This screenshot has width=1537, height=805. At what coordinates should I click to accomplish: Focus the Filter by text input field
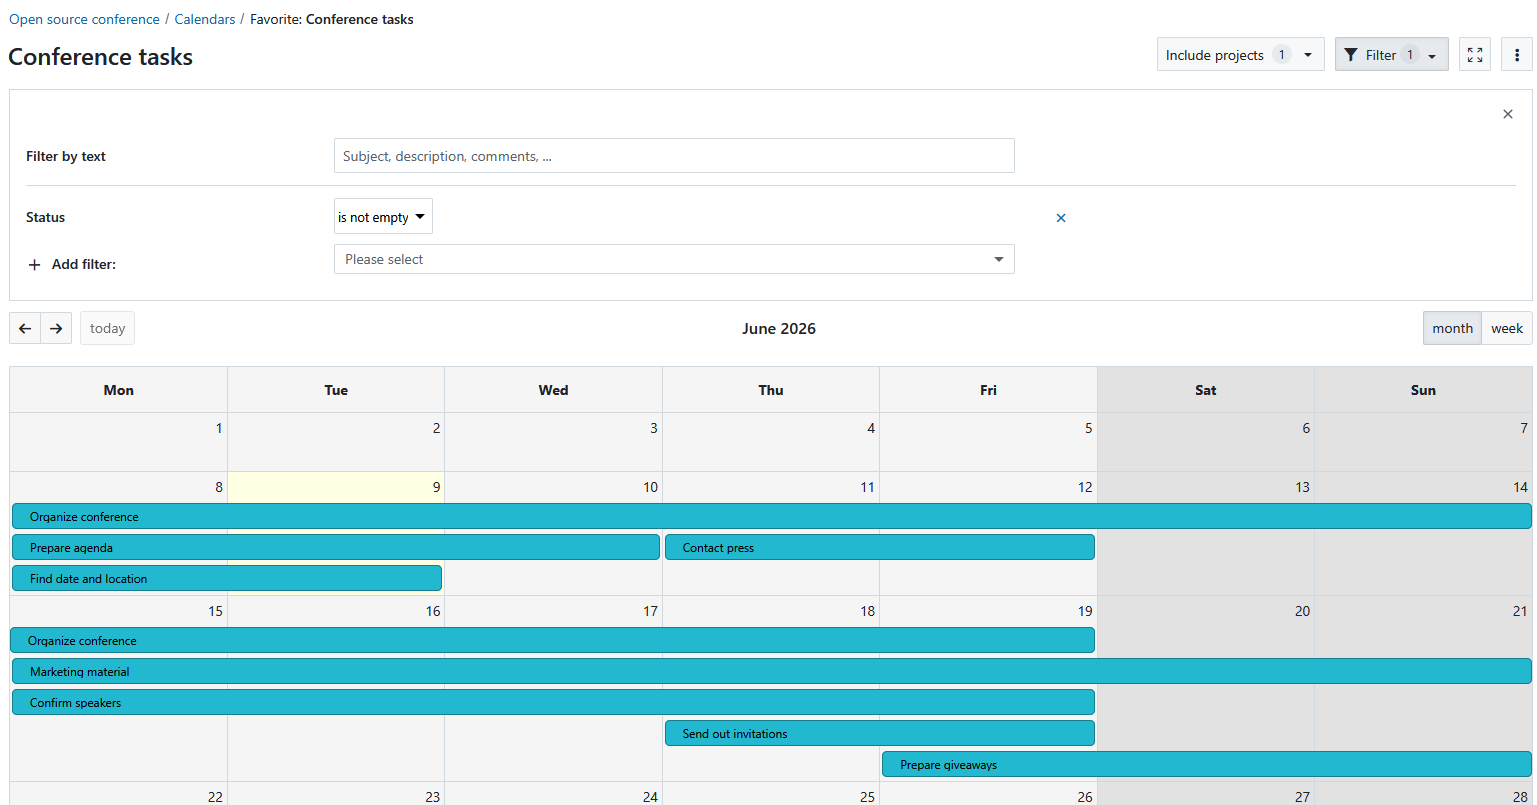[674, 156]
